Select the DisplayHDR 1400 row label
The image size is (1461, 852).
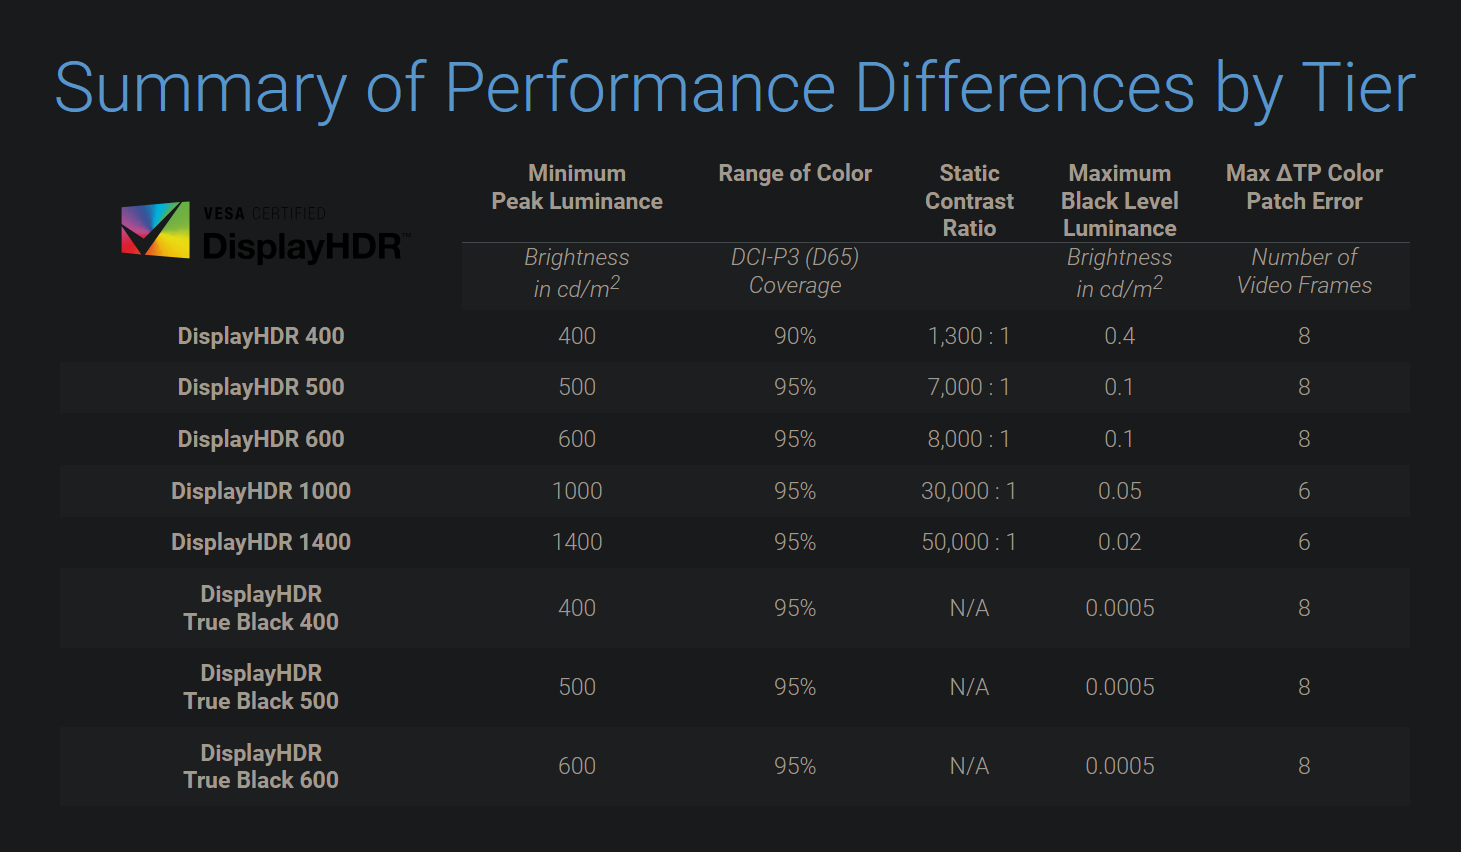tap(261, 542)
